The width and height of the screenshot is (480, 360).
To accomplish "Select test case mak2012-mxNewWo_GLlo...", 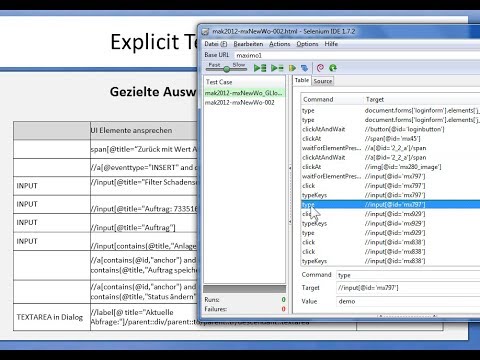I will [x=244, y=93].
